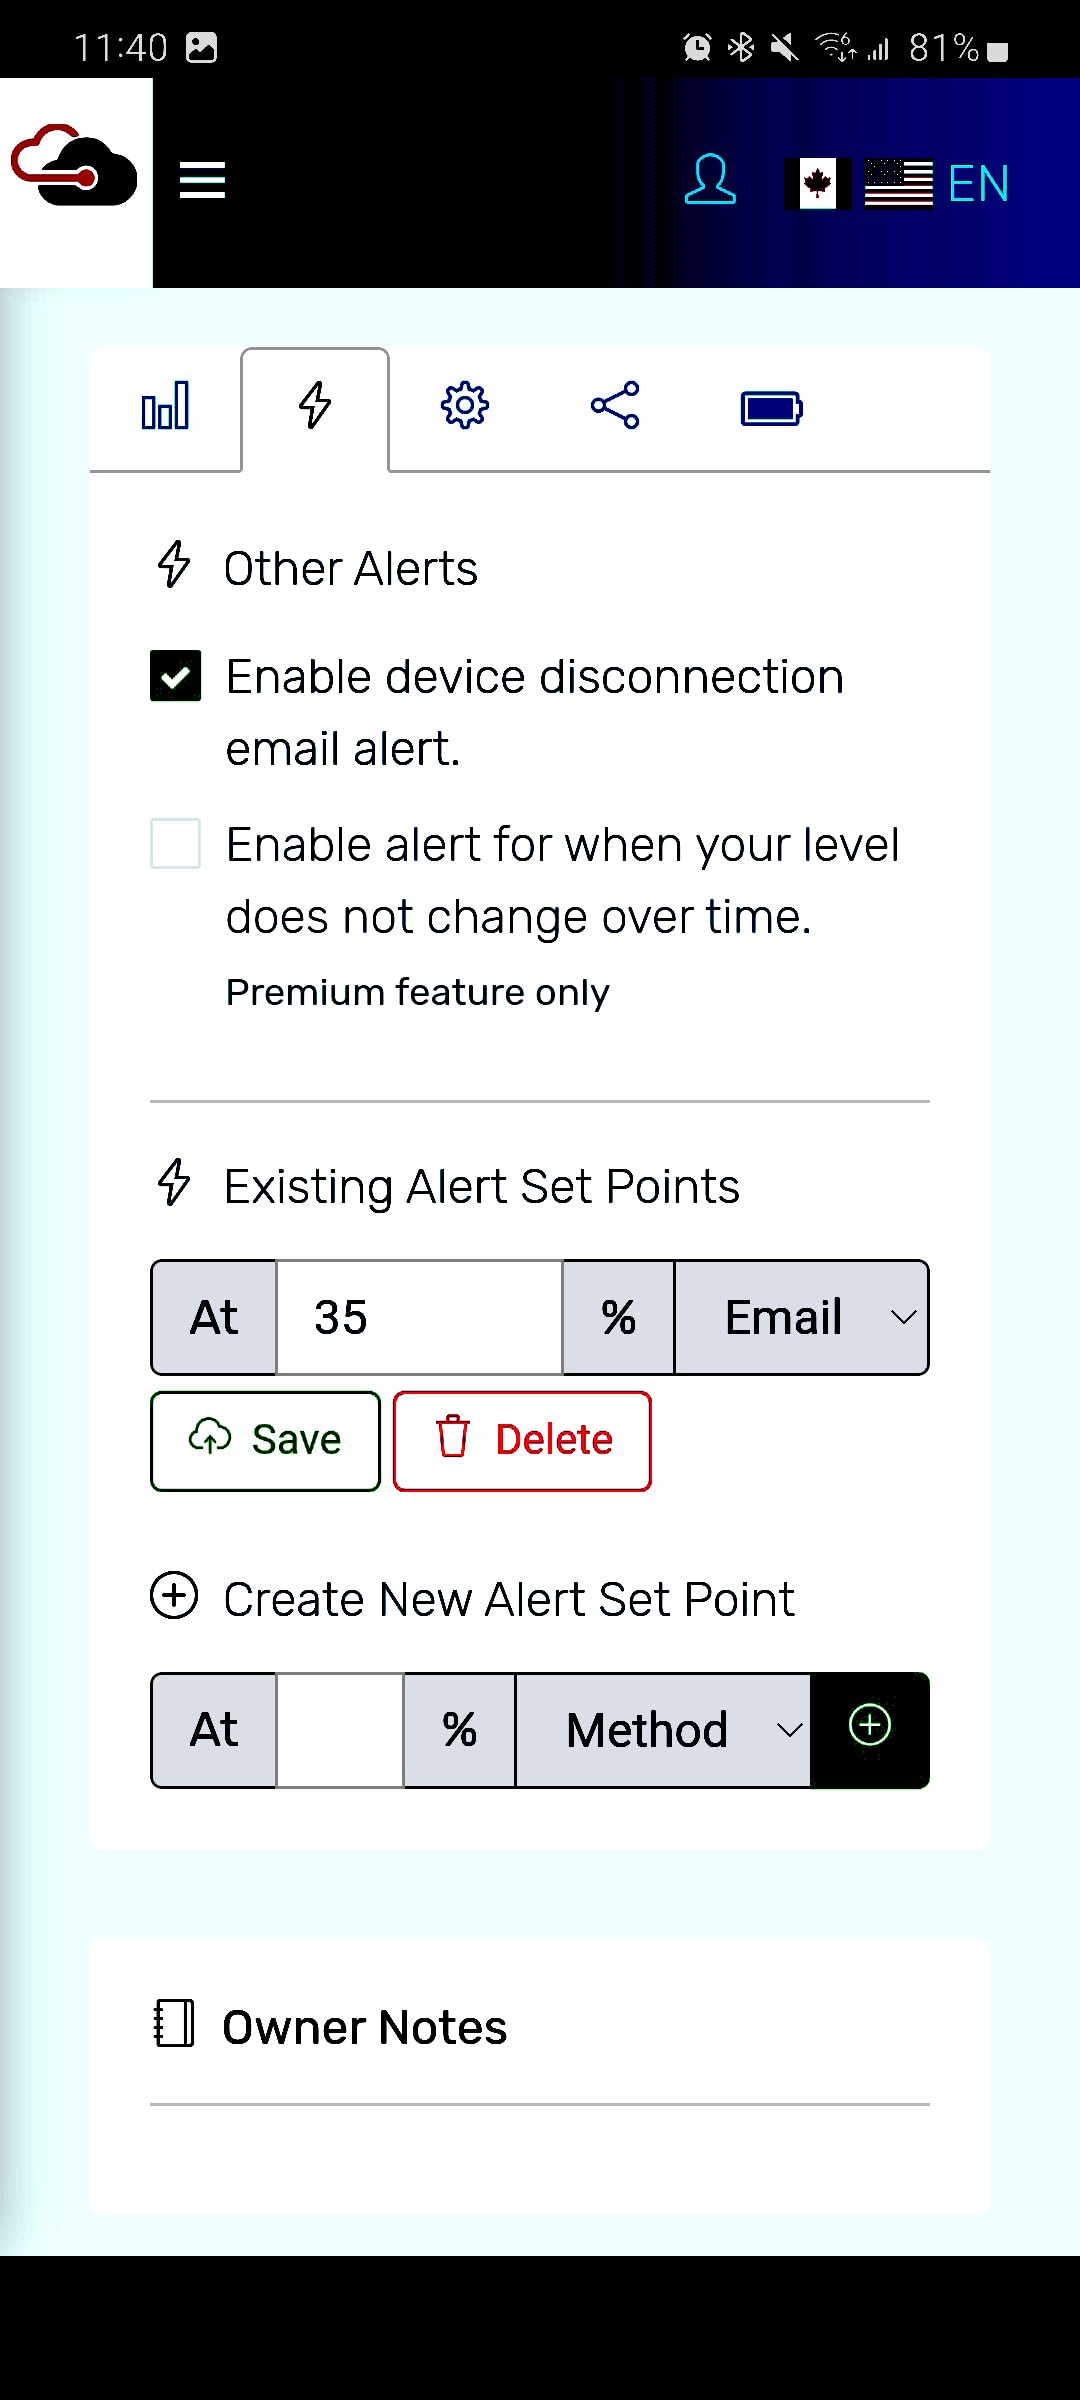Open the hamburger menu
Screen dimensions: 1080x2400
202,182
